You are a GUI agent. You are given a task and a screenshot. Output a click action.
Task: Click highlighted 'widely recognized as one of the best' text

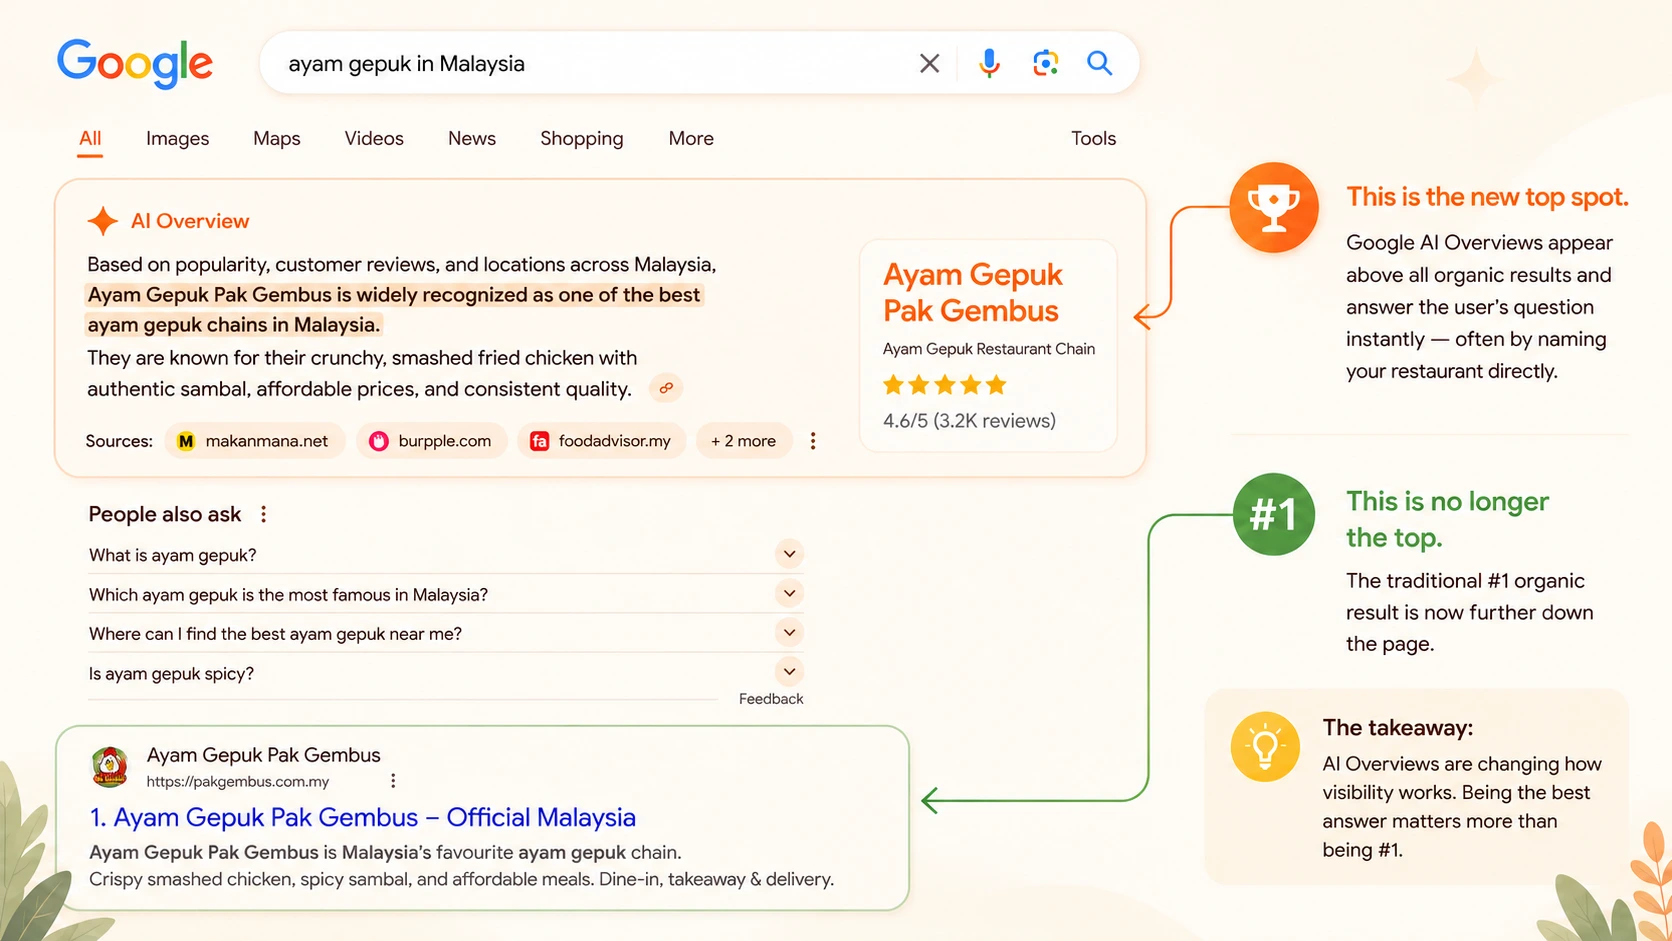(x=528, y=295)
